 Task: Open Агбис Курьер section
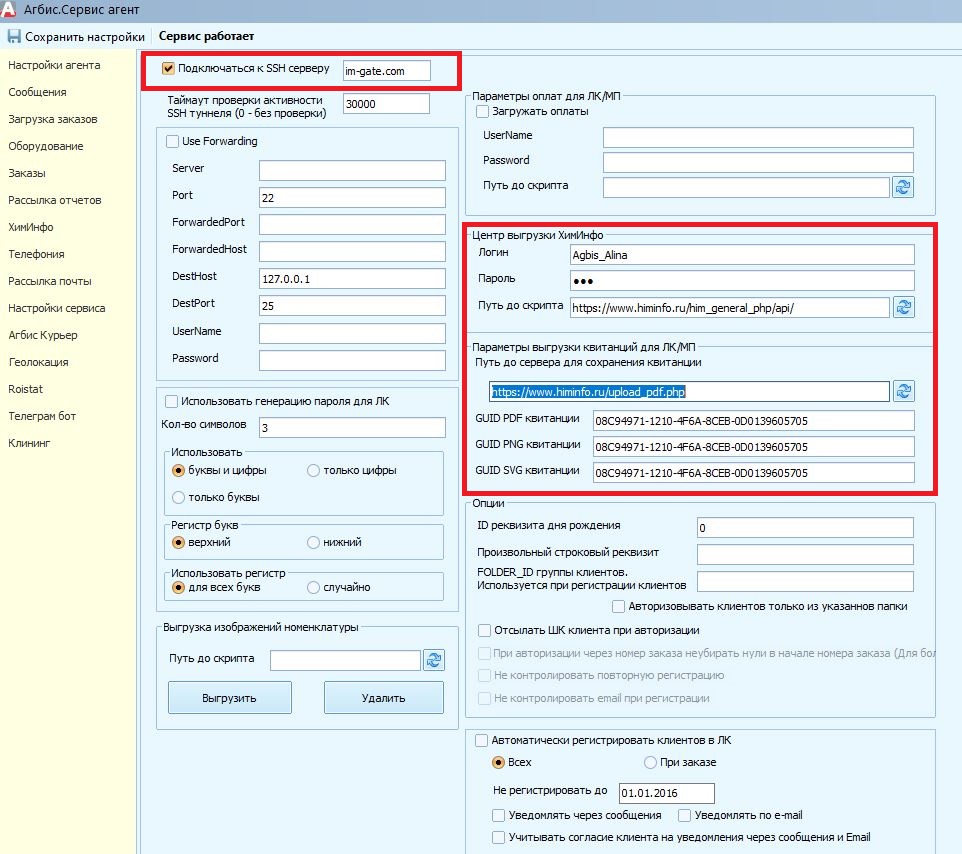43,335
